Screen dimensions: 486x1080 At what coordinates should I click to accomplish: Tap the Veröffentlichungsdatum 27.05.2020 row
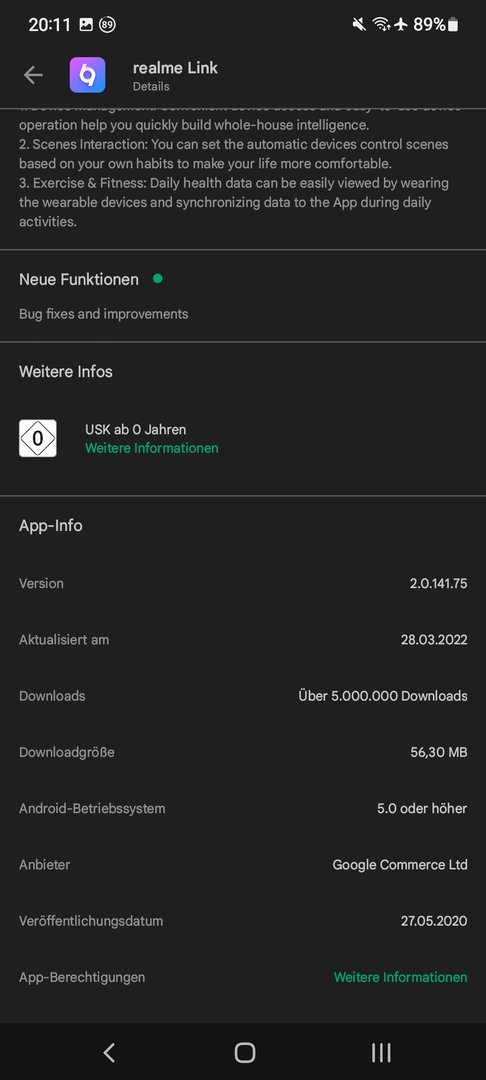pyautogui.click(x=243, y=921)
